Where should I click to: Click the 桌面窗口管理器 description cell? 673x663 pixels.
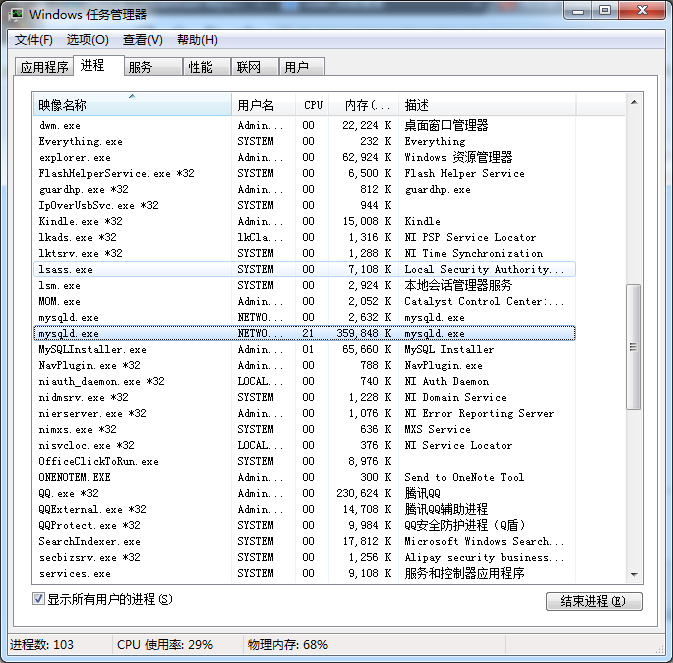click(446, 125)
